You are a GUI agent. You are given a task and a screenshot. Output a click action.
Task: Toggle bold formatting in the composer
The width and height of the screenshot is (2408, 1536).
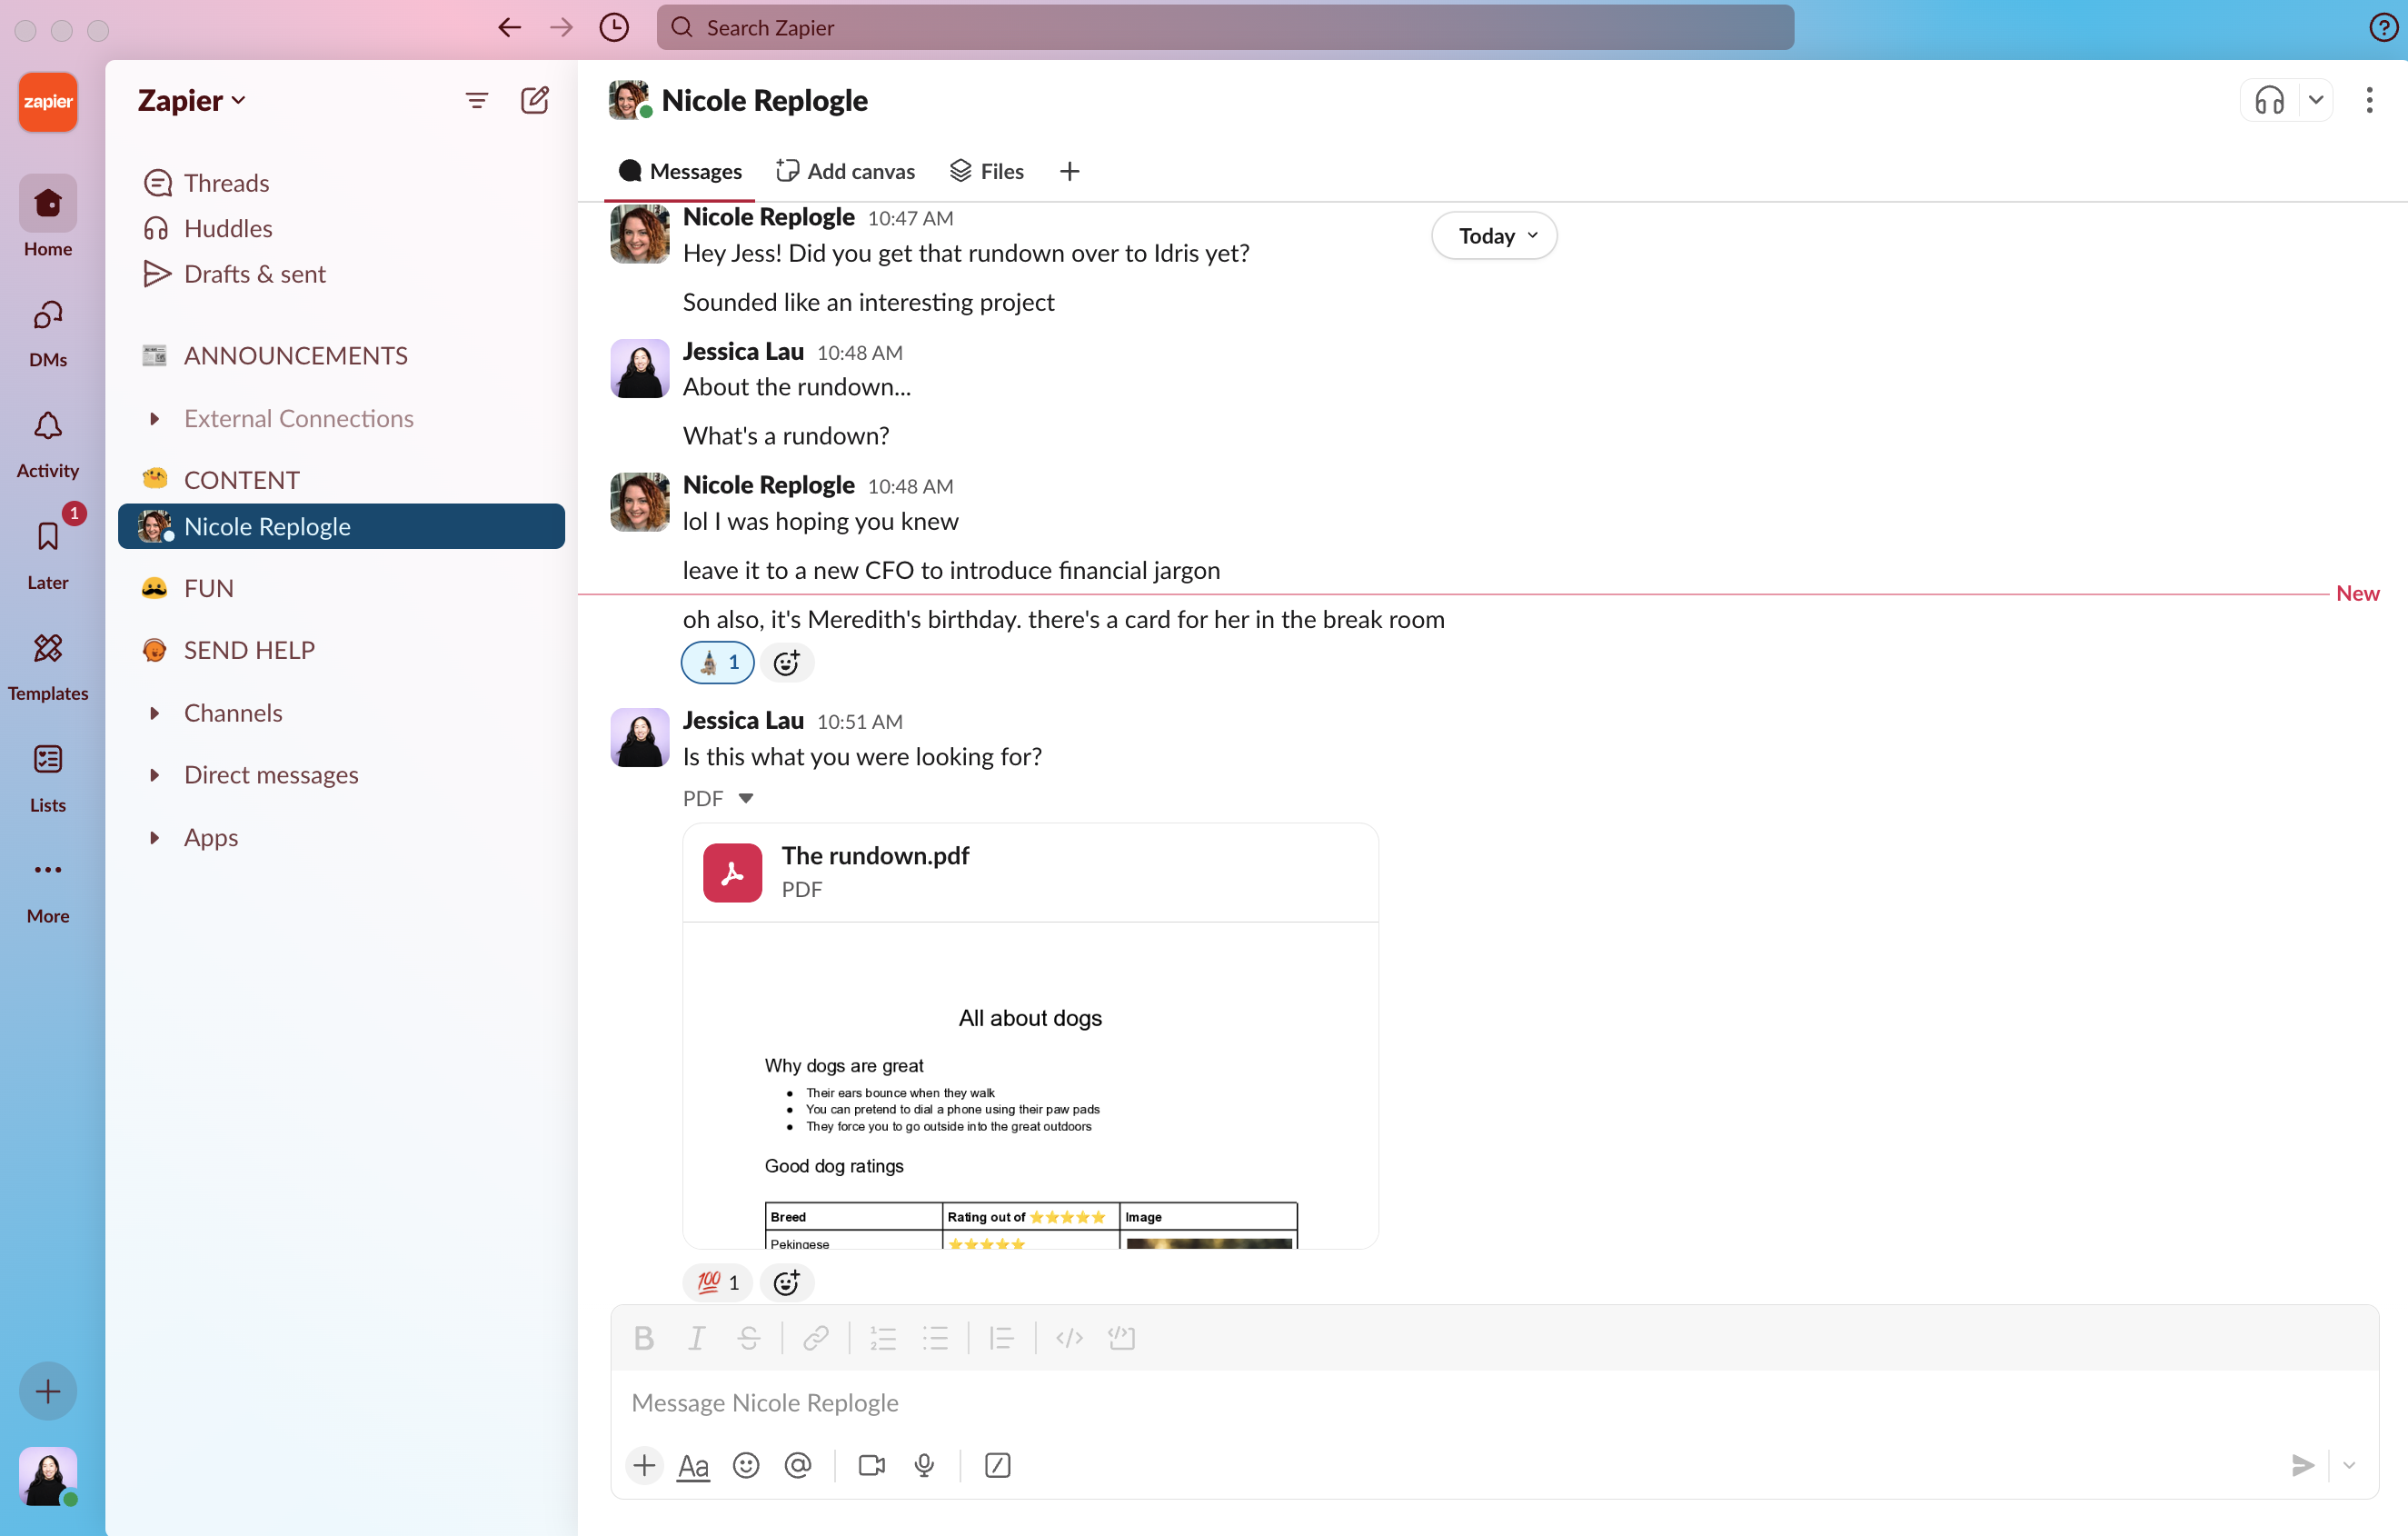[644, 1338]
